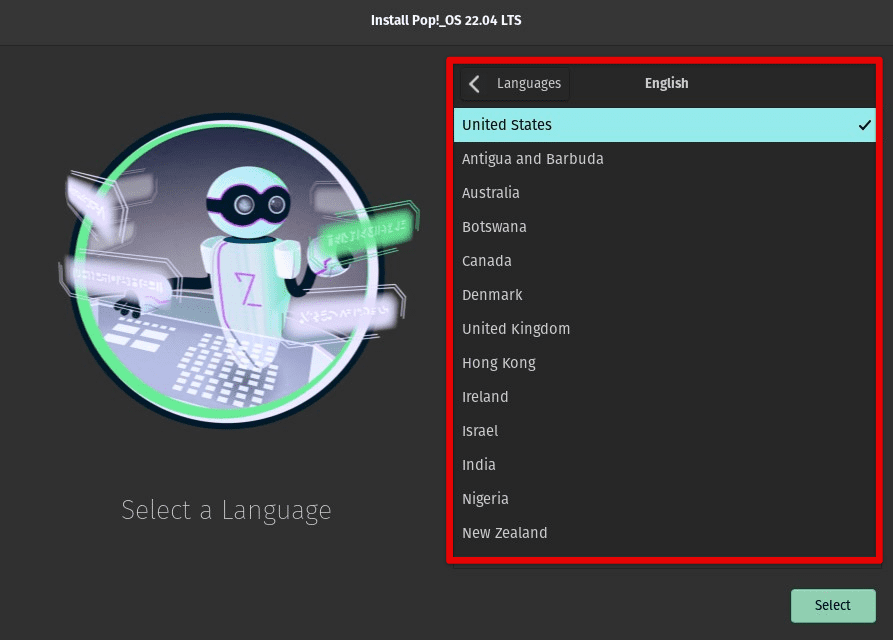The image size is (893, 640).
Task: Confirm with the Select button
Action: [x=832, y=605]
